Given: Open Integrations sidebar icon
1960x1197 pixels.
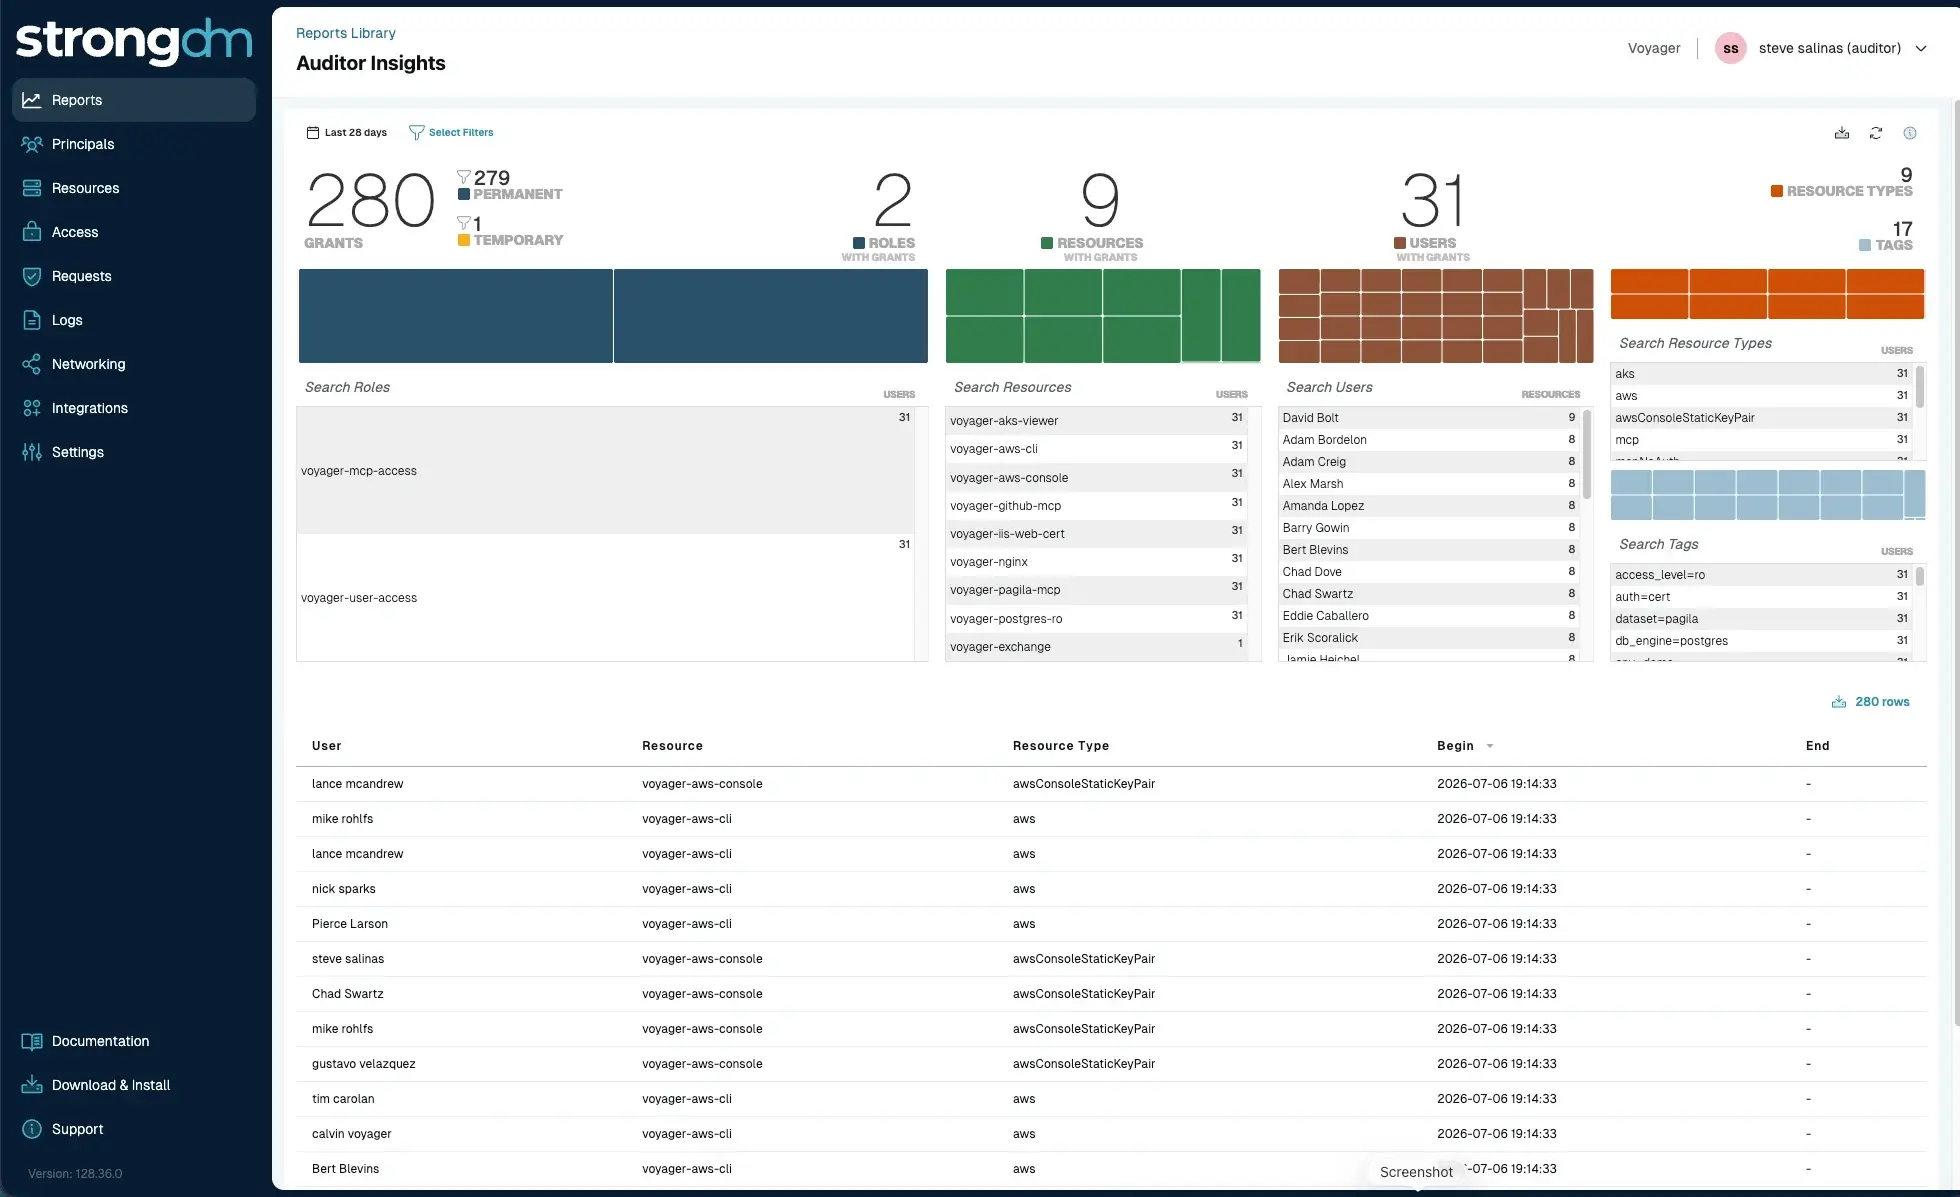Looking at the screenshot, I should 32,408.
